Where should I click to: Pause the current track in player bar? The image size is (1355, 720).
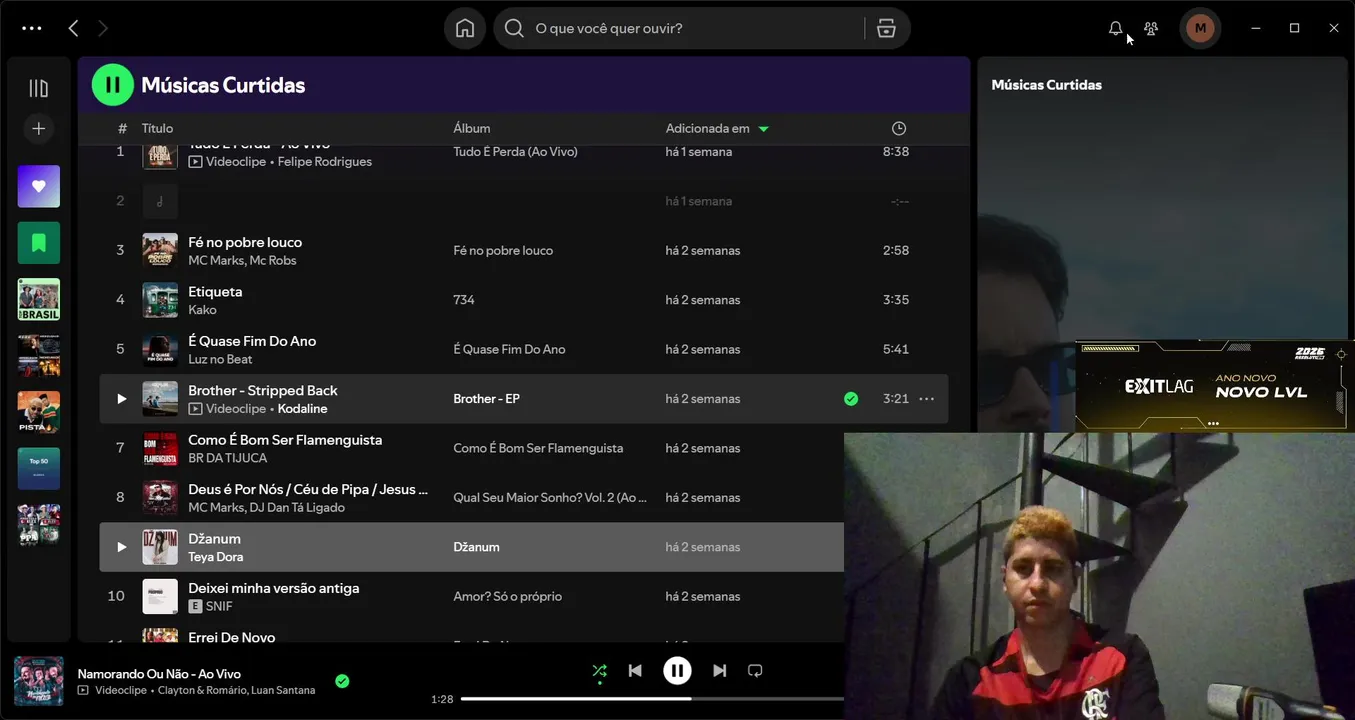[x=677, y=671]
